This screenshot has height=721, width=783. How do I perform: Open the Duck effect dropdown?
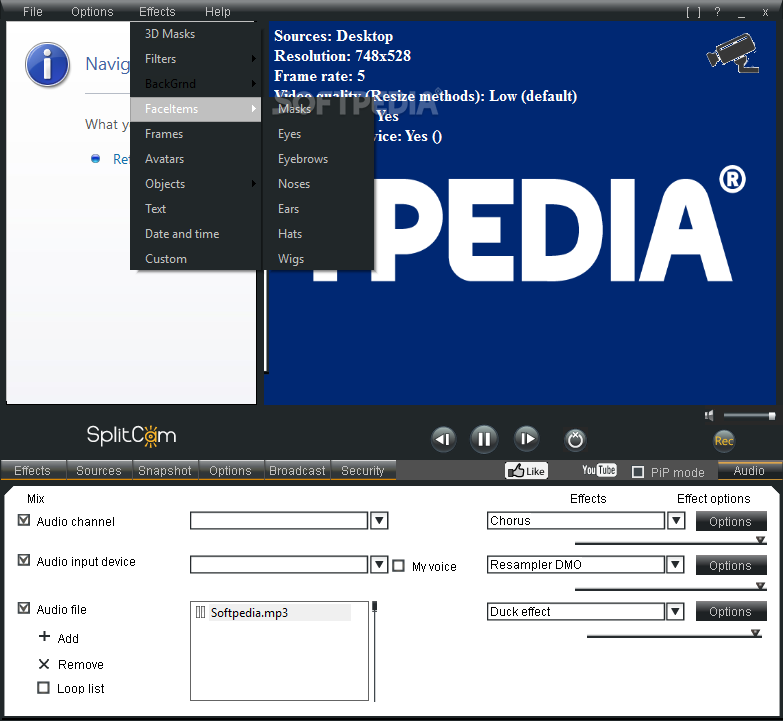coord(676,611)
